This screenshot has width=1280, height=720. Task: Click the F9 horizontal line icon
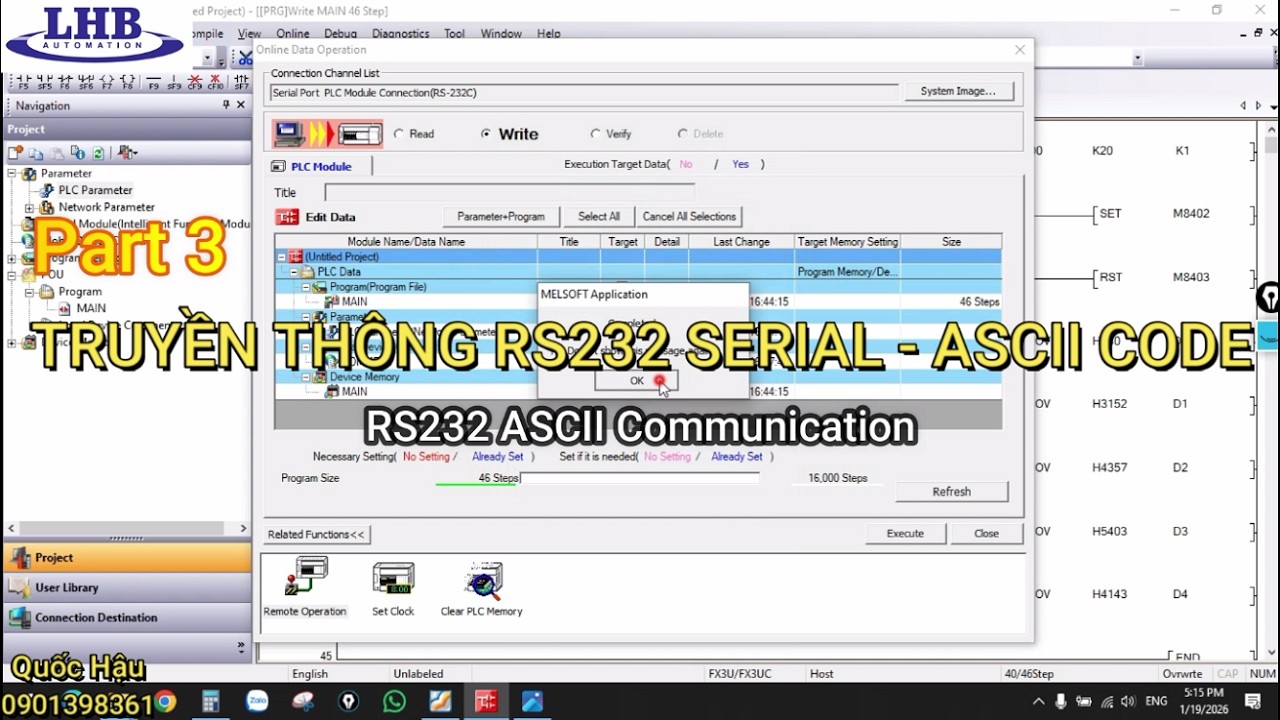click(154, 81)
